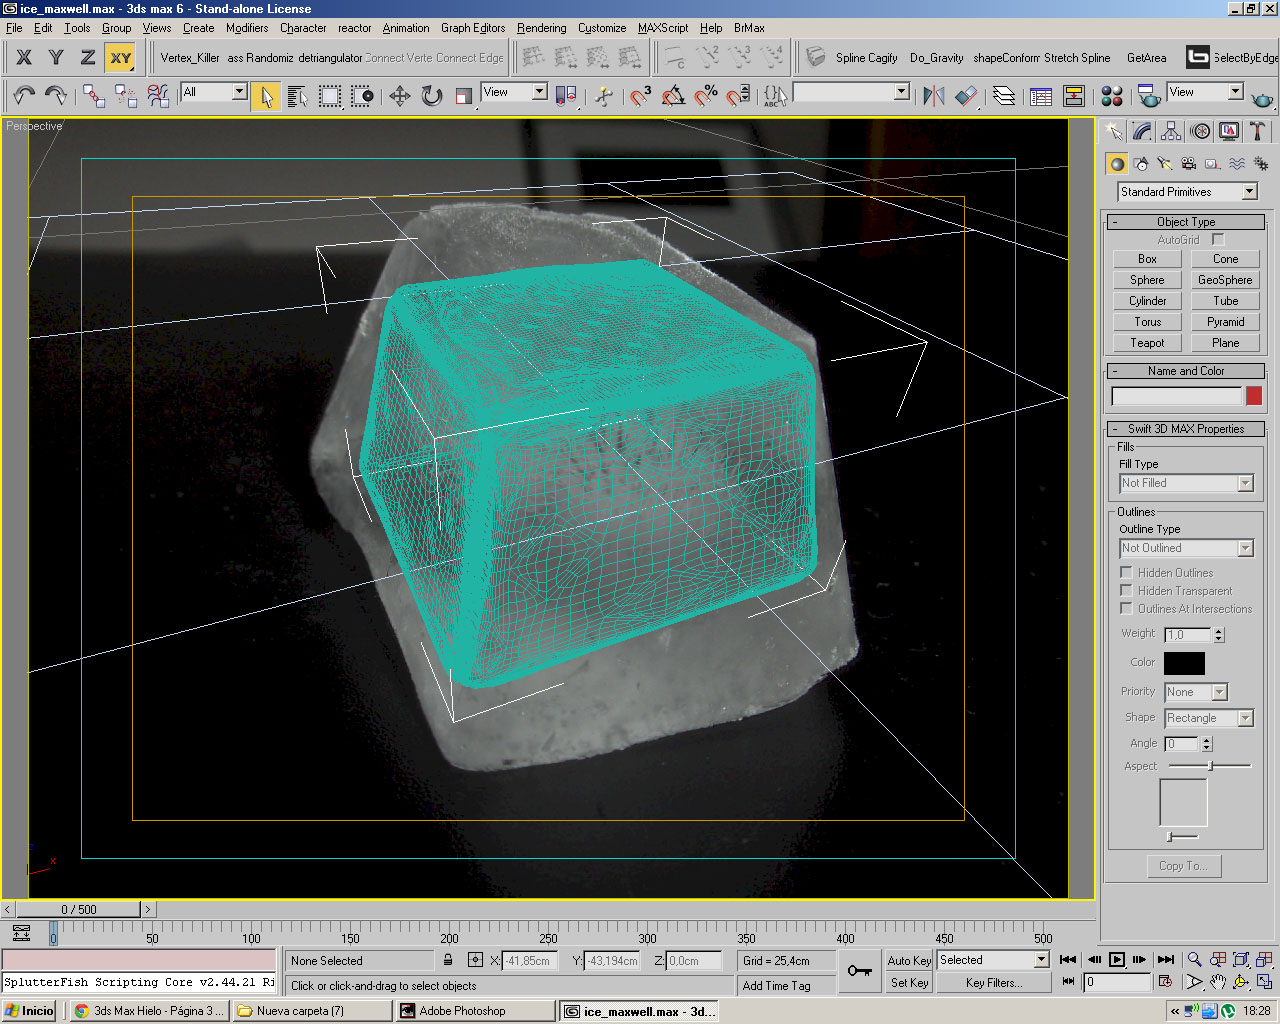Click the Zoom Extents viewport icon
Image resolution: width=1280 pixels, height=1024 pixels.
tap(1241, 960)
